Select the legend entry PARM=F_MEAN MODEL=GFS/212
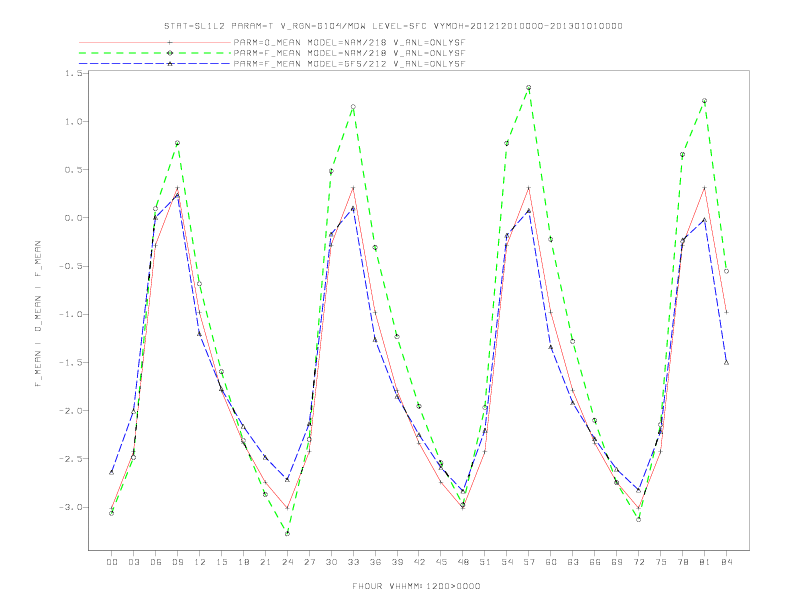The image size is (792, 612). 349,64
